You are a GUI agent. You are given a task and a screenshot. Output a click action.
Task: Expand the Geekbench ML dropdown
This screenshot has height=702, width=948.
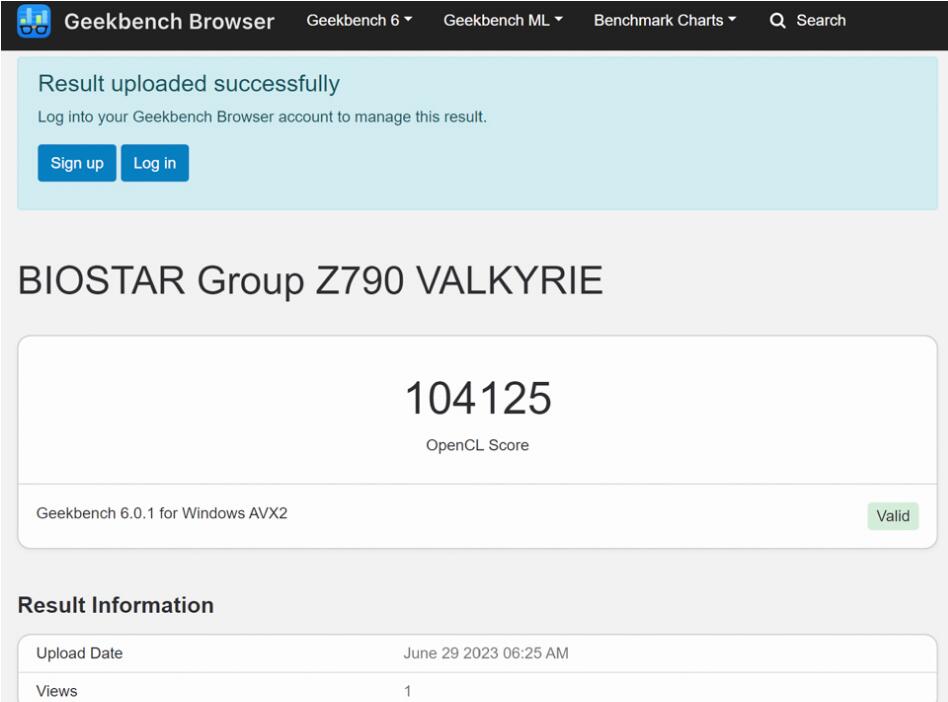503,21
